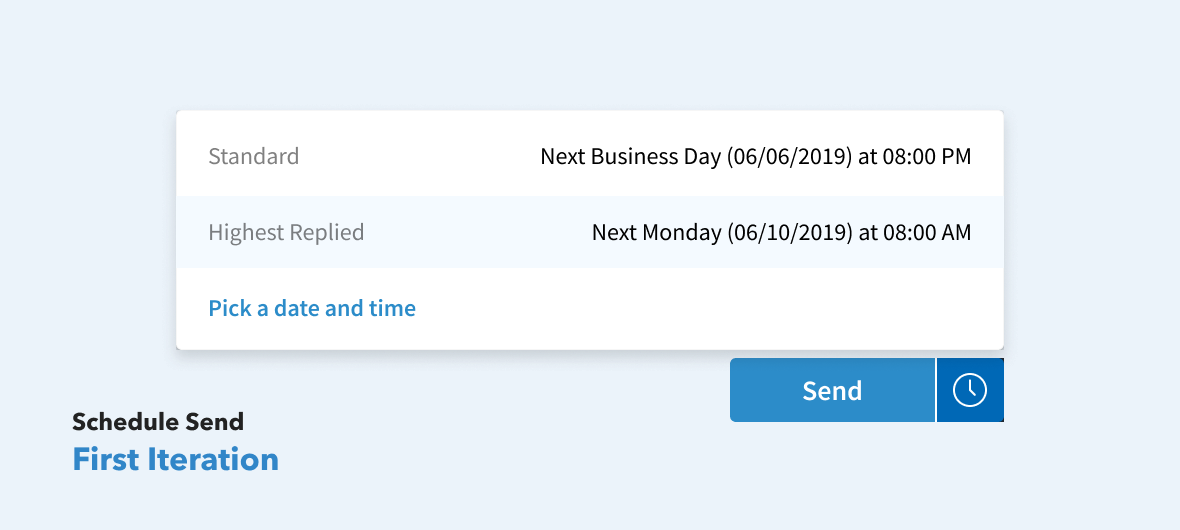Click the Highest Replied gray label
The height and width of the screenshot is (530, 1180).
pyautogui.click(x=286, y=232)
